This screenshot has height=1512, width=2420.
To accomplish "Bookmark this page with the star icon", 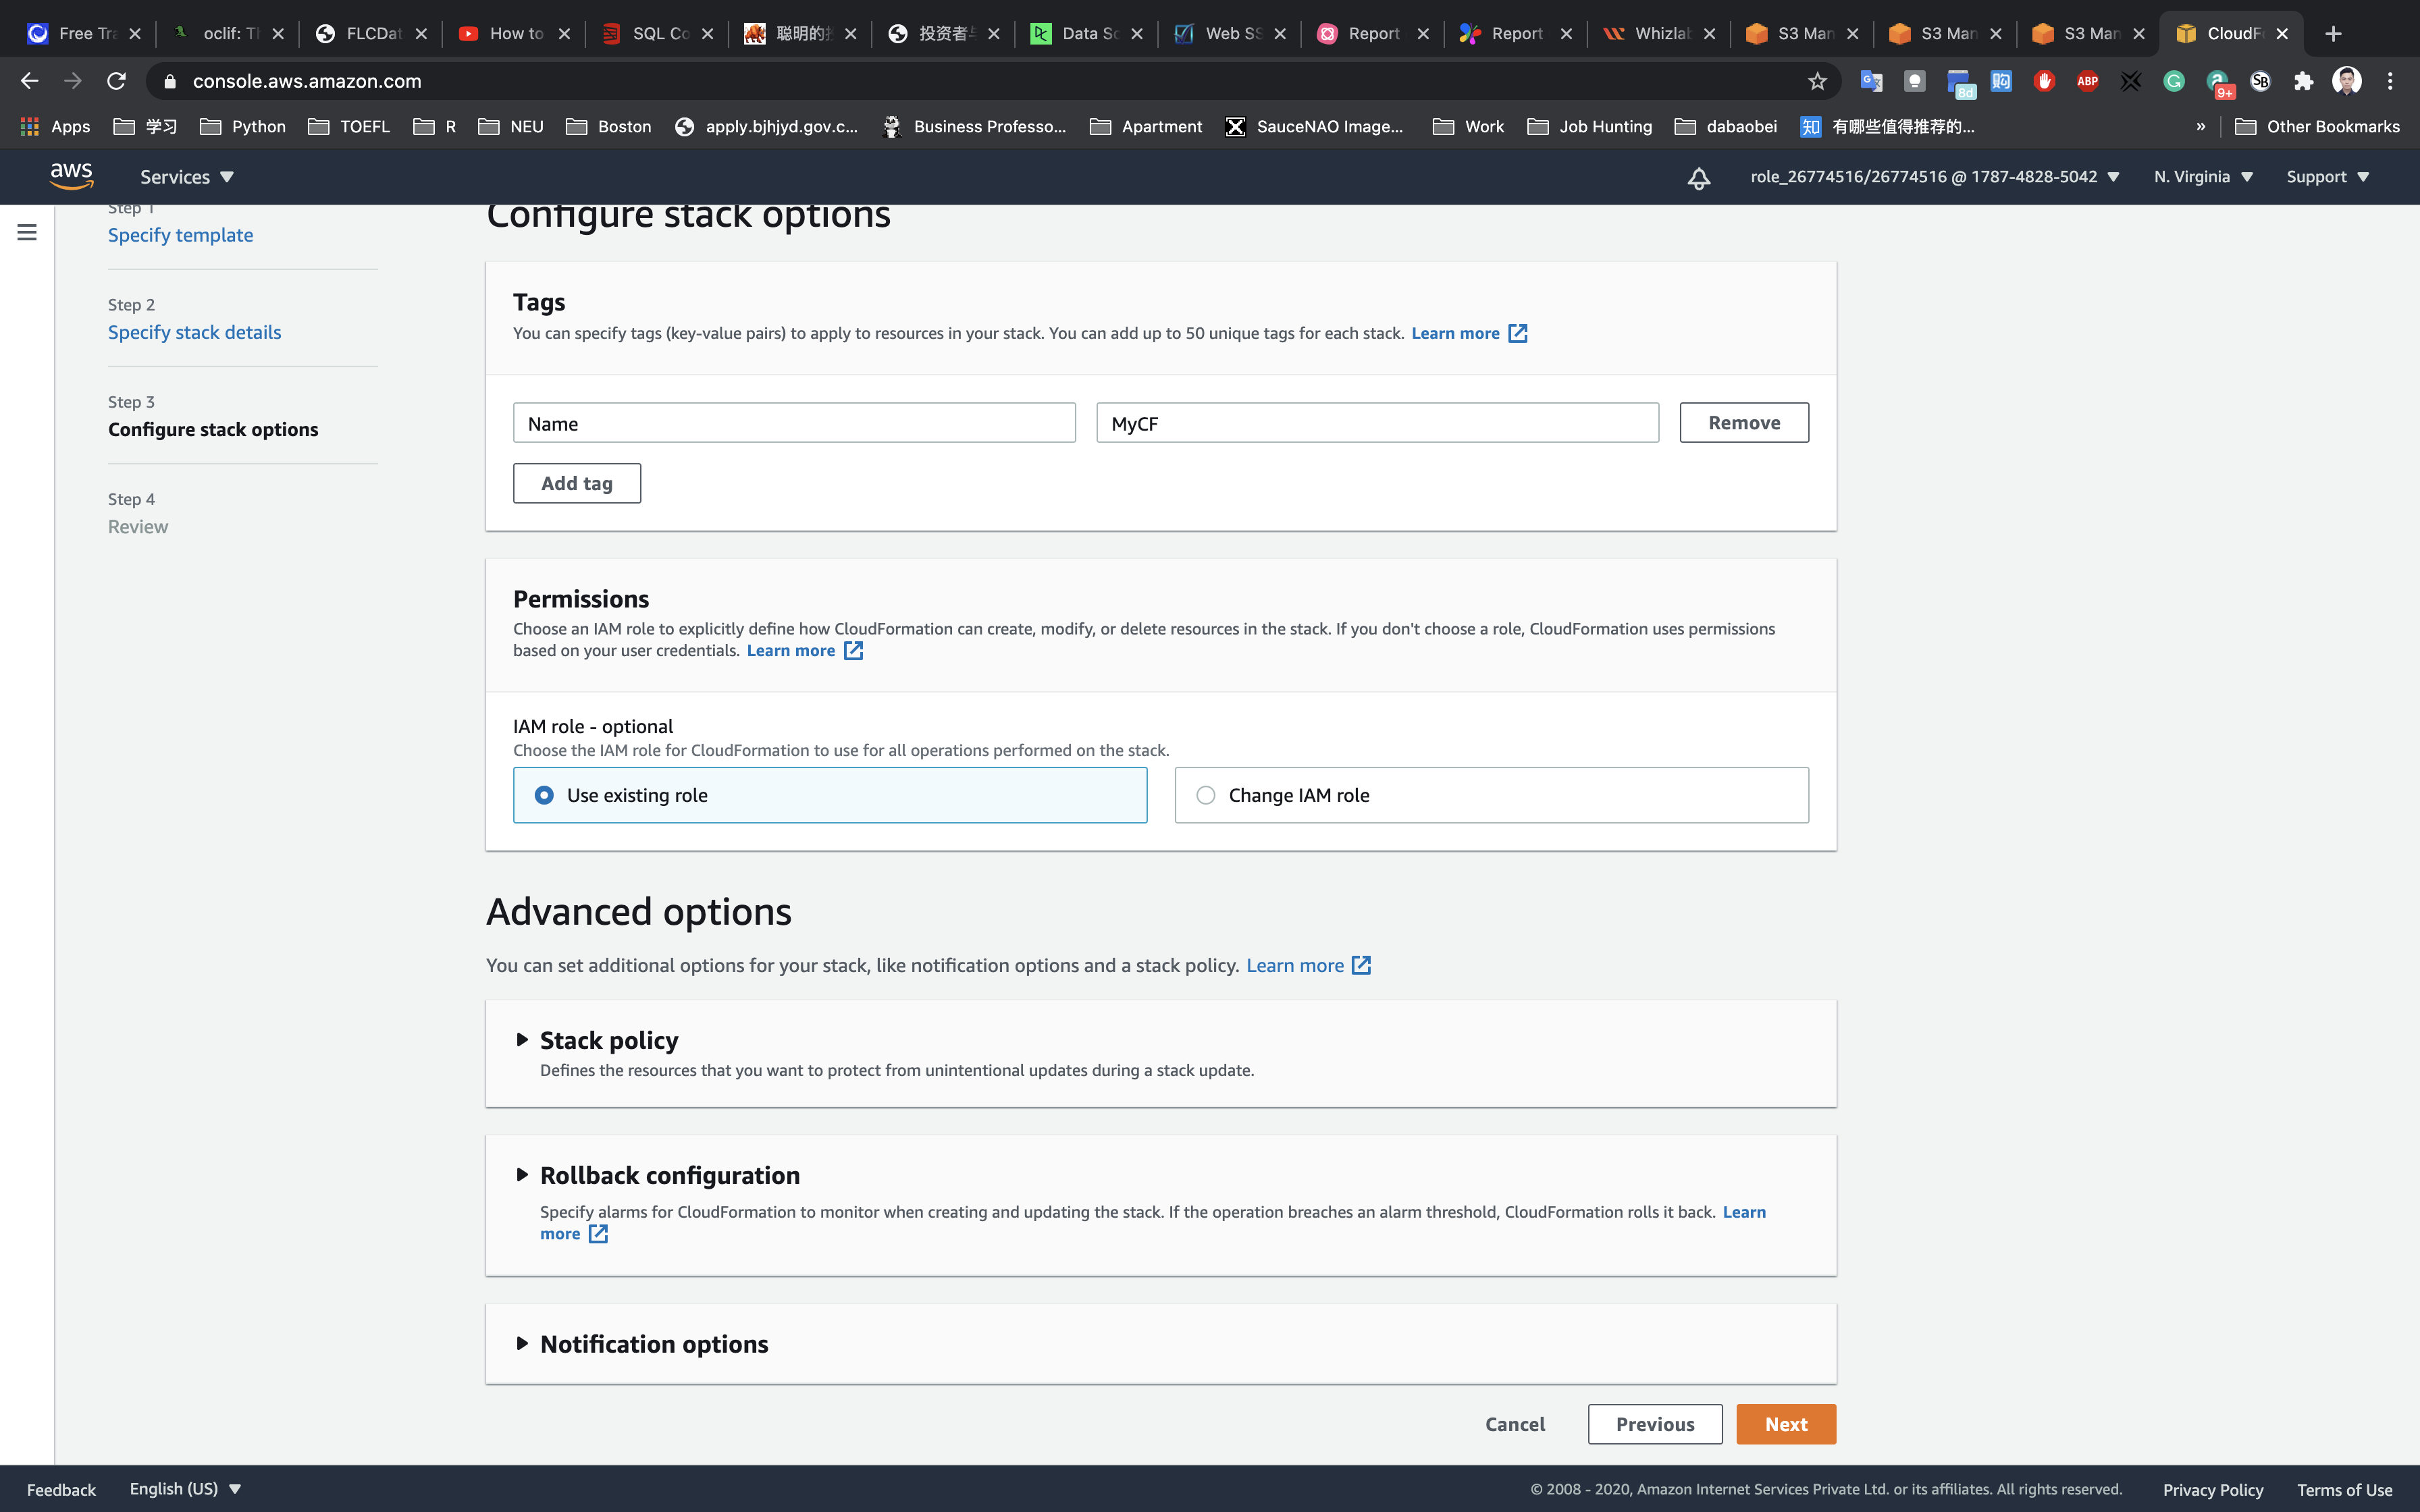I will point(1817,81).
